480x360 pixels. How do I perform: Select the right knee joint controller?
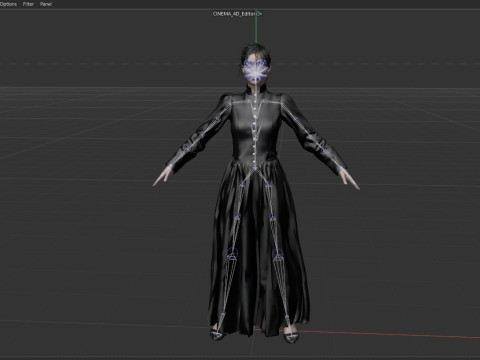click(x=277, y=254)
